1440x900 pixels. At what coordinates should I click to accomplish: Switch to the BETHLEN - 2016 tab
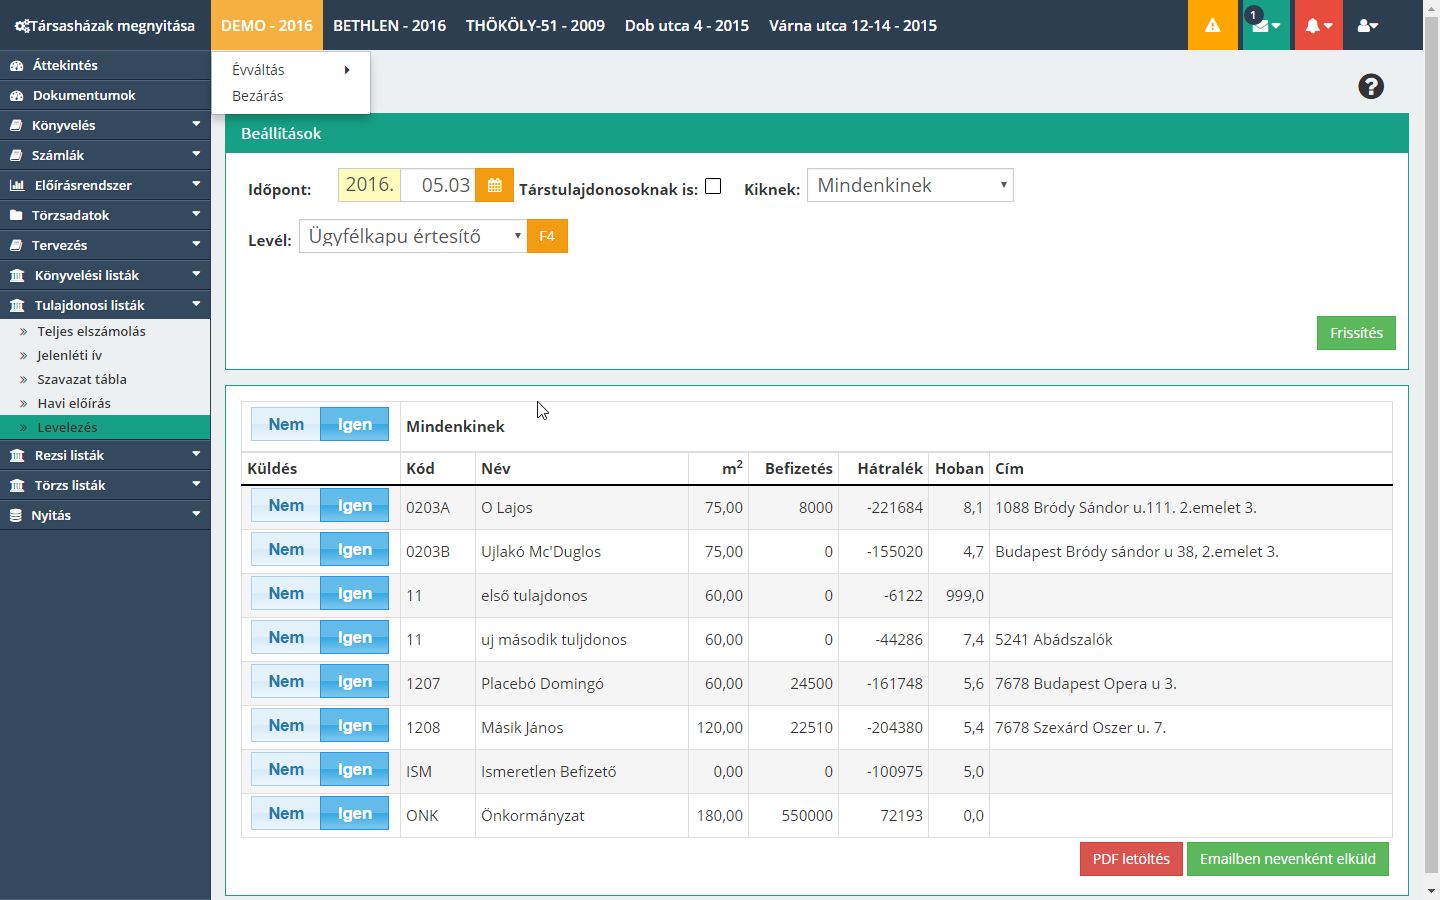(x=389, y=25)
